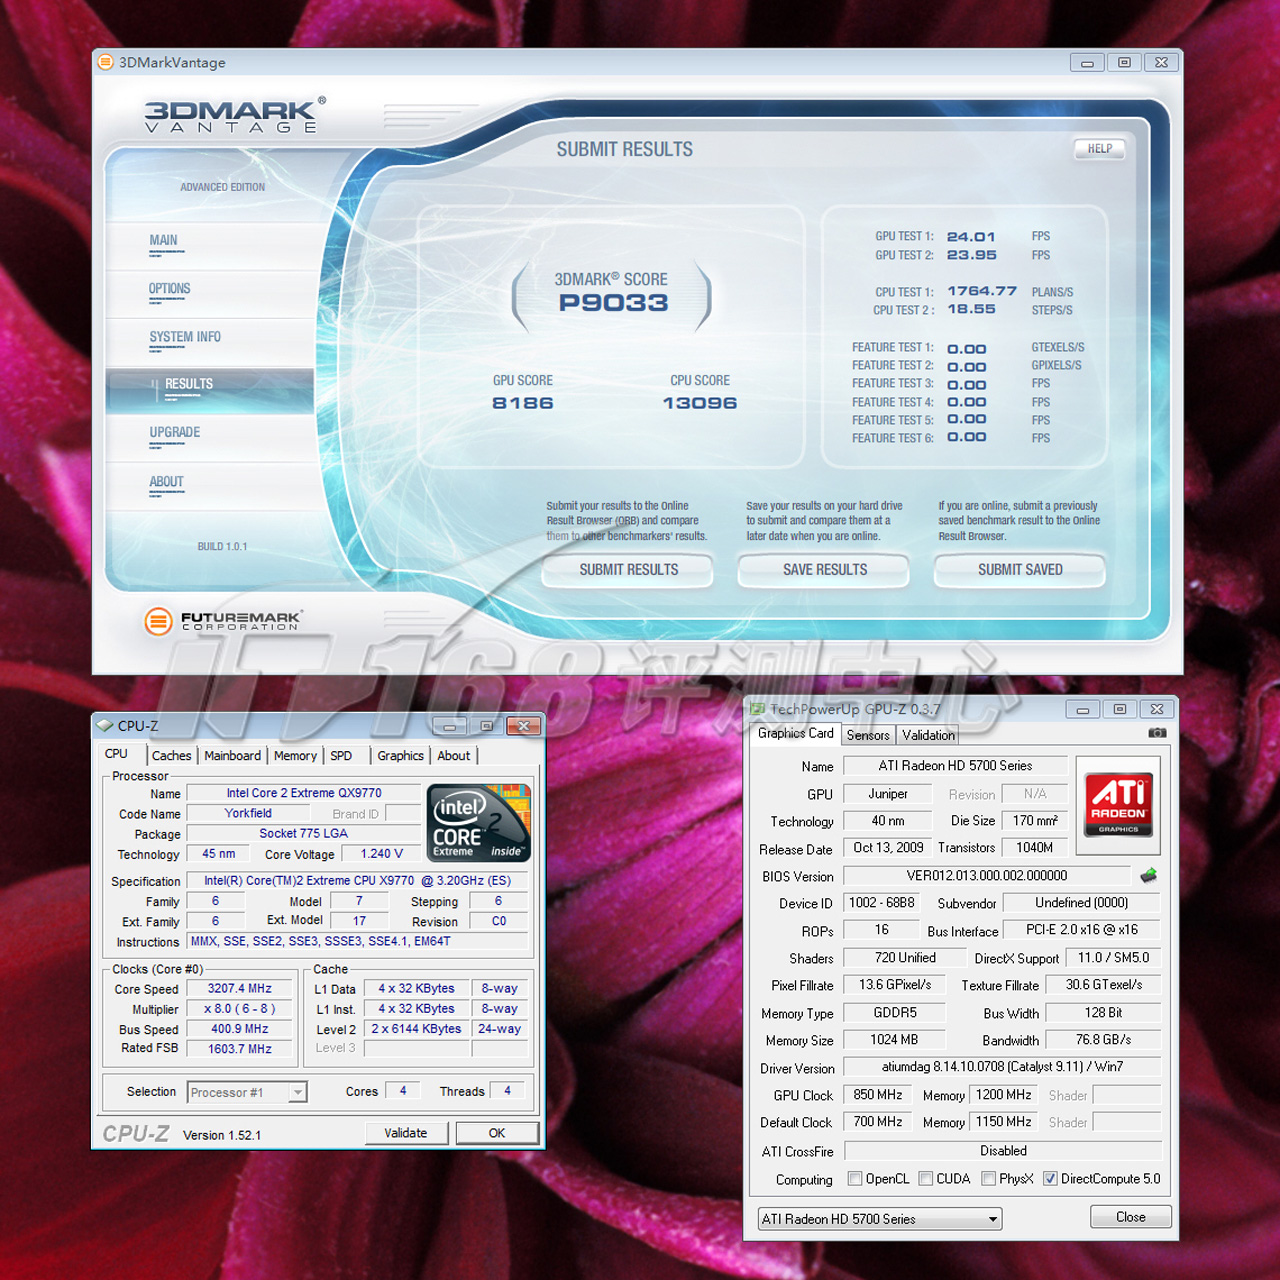1280x1280 pixels.
Task: Click the 3DMark Vantage logo
Action: click(235, 115)
